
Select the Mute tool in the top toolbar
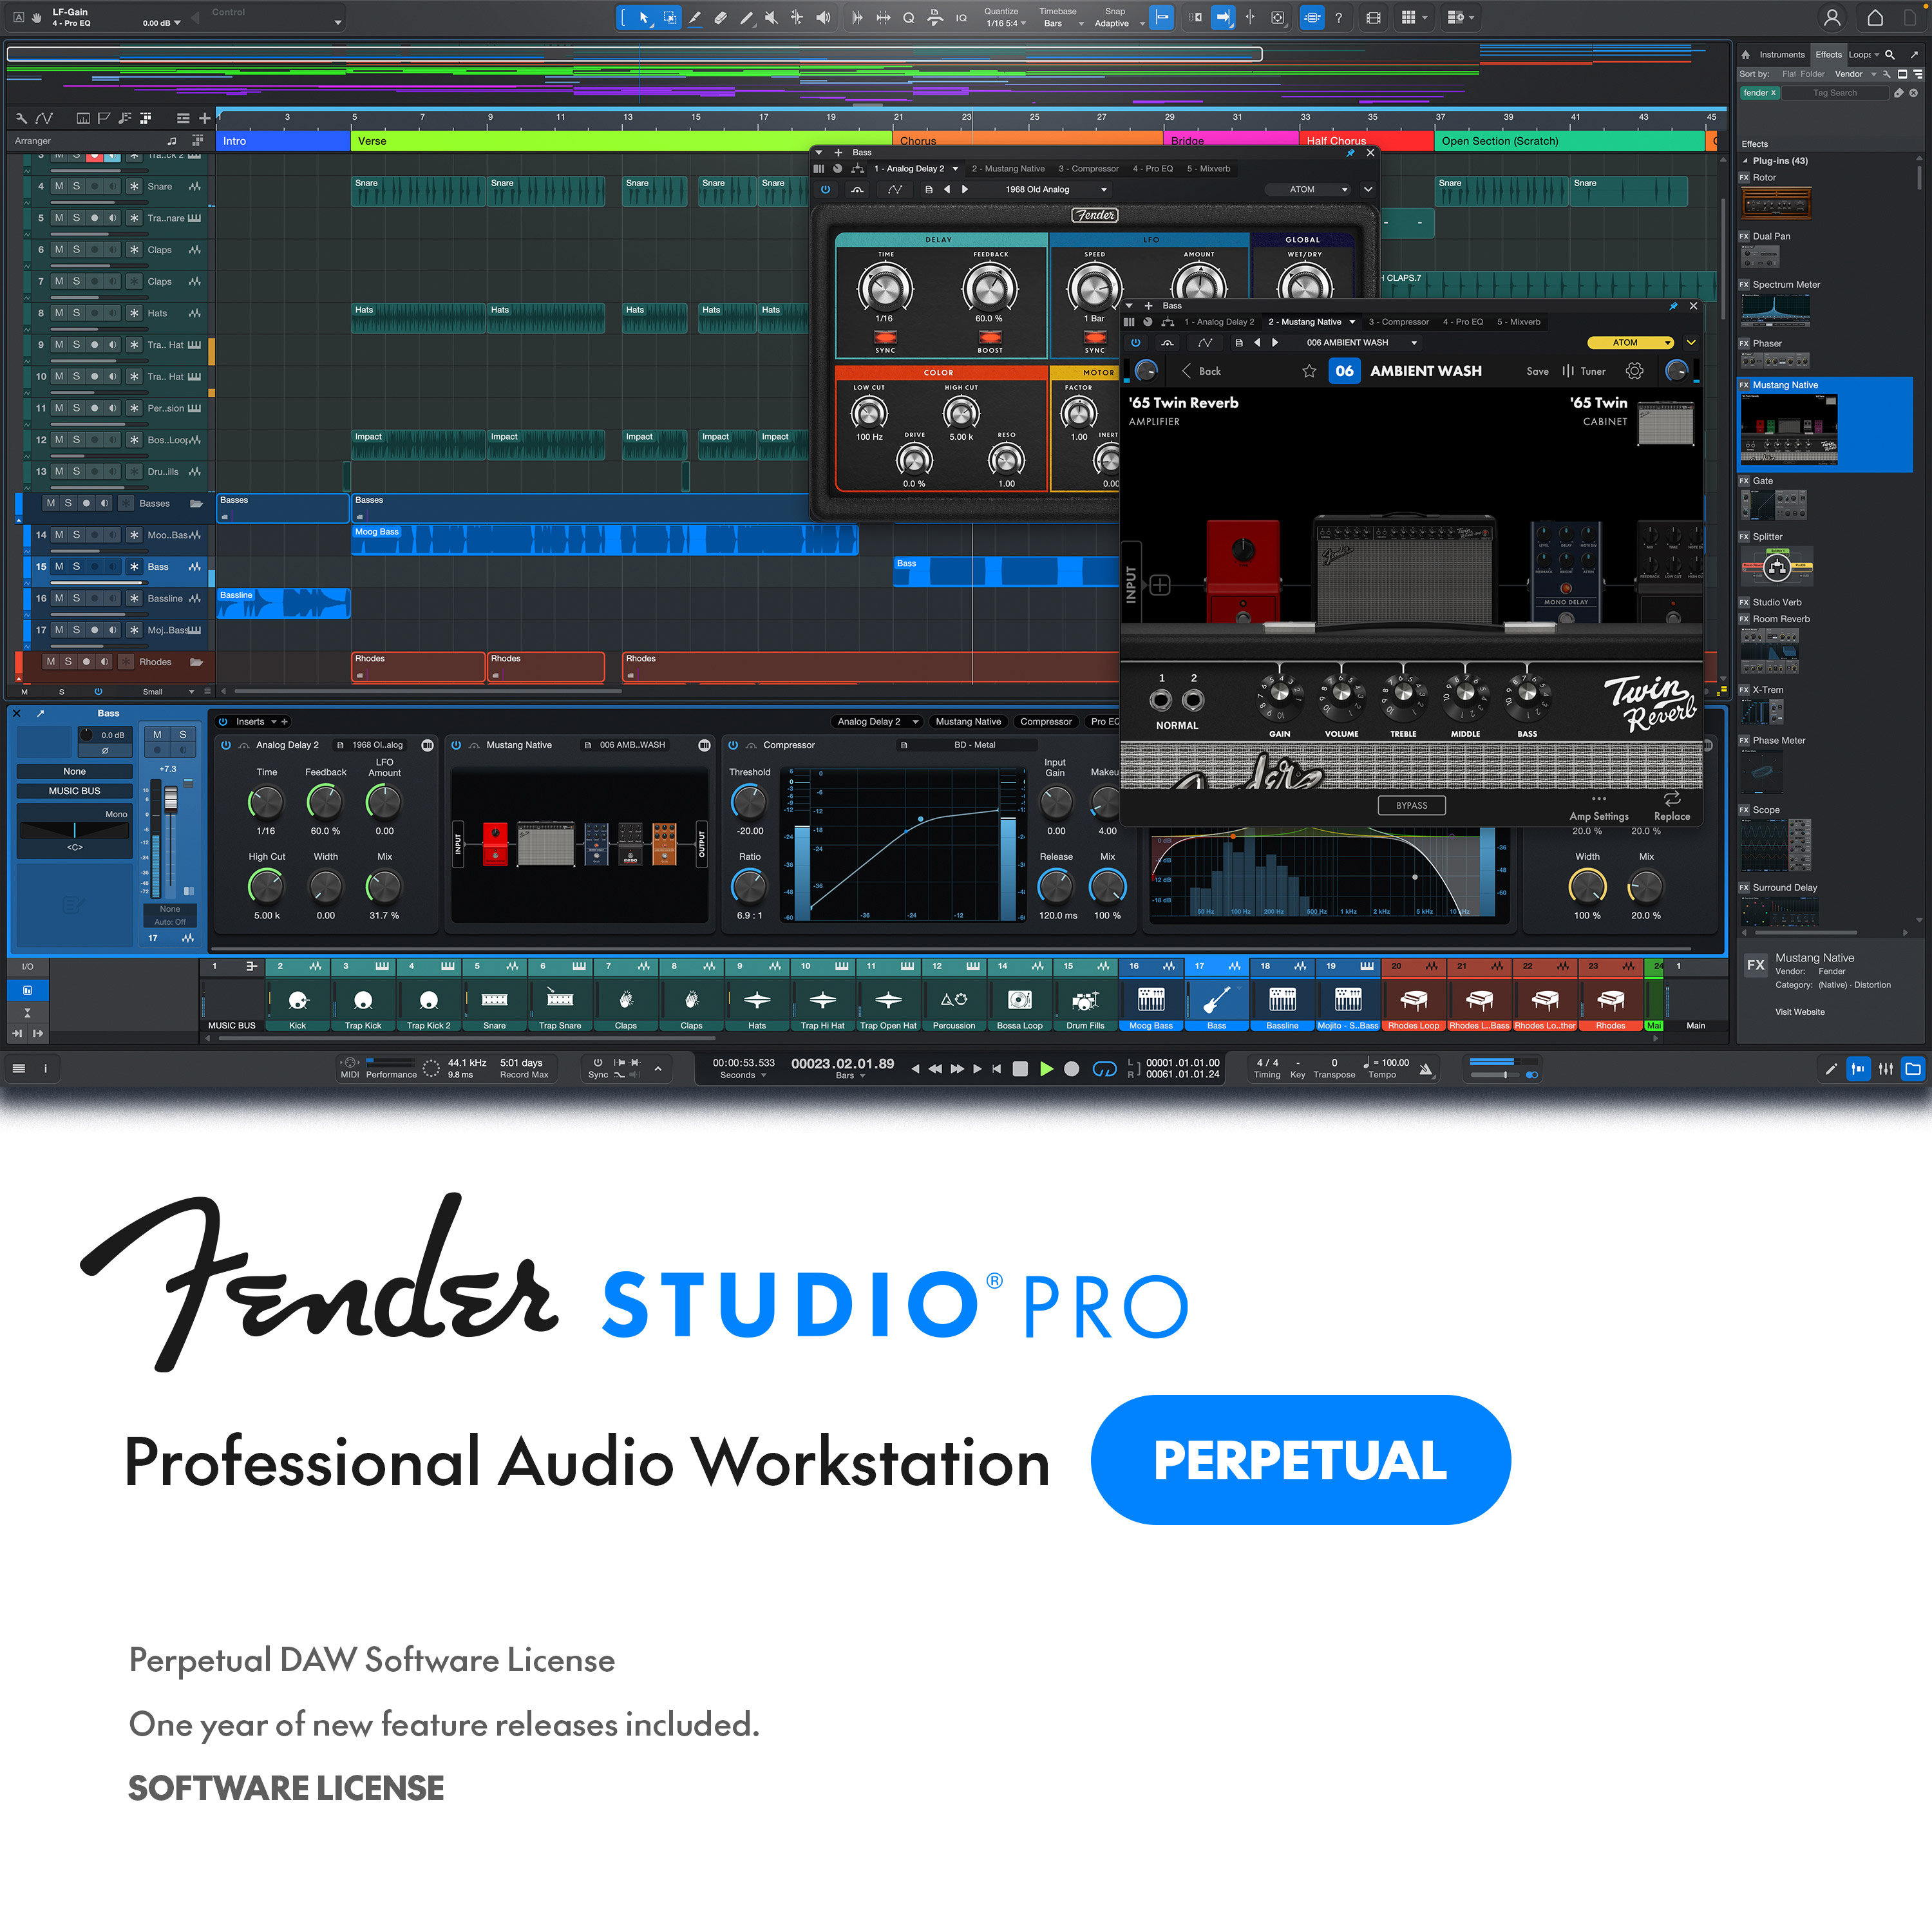click(x=771, y=17)
